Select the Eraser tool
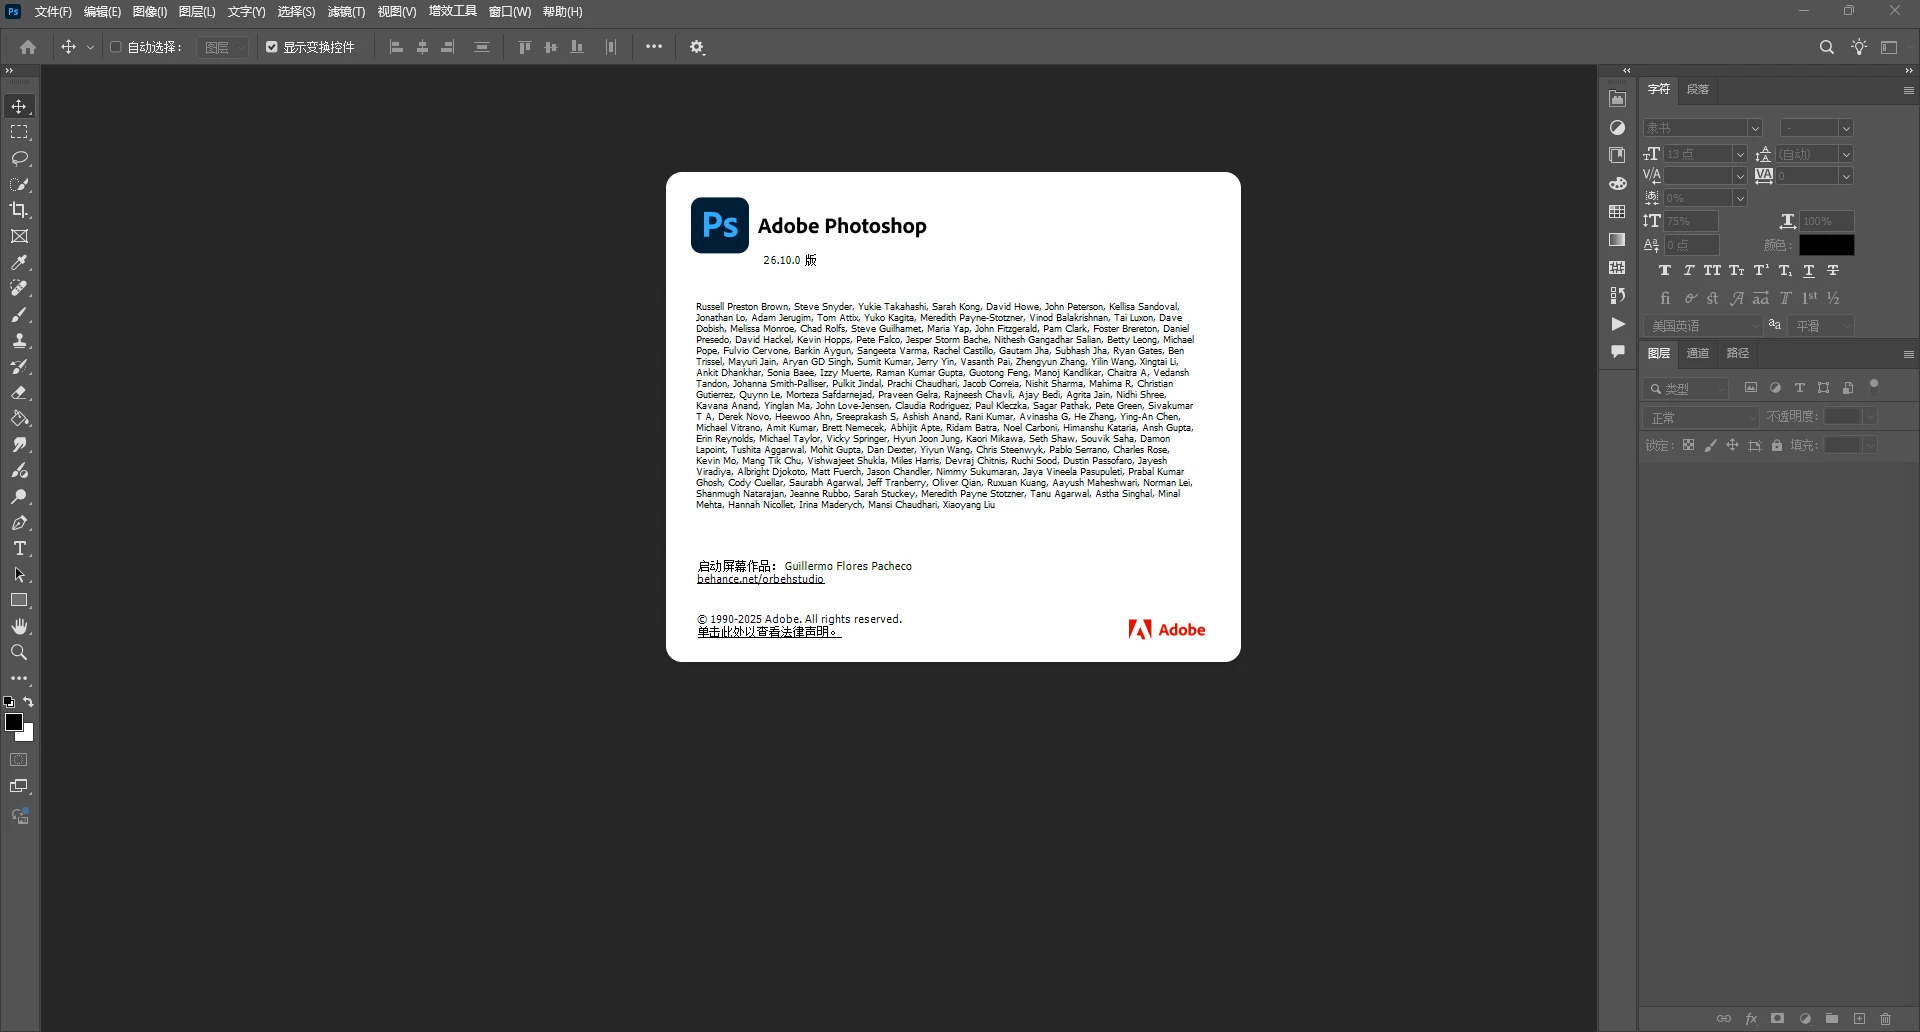Viewport: 1920px width, 1032px height. click(x=19, y=392)
